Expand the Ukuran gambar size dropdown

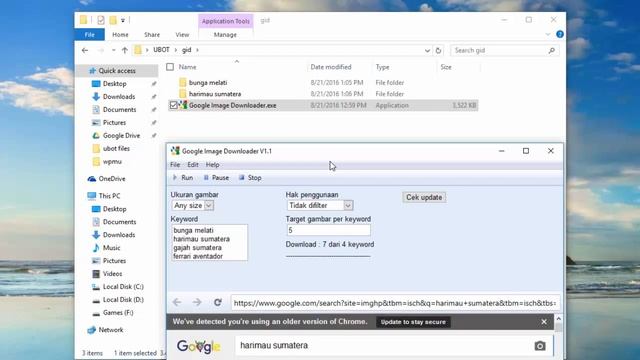coord(209,205)
